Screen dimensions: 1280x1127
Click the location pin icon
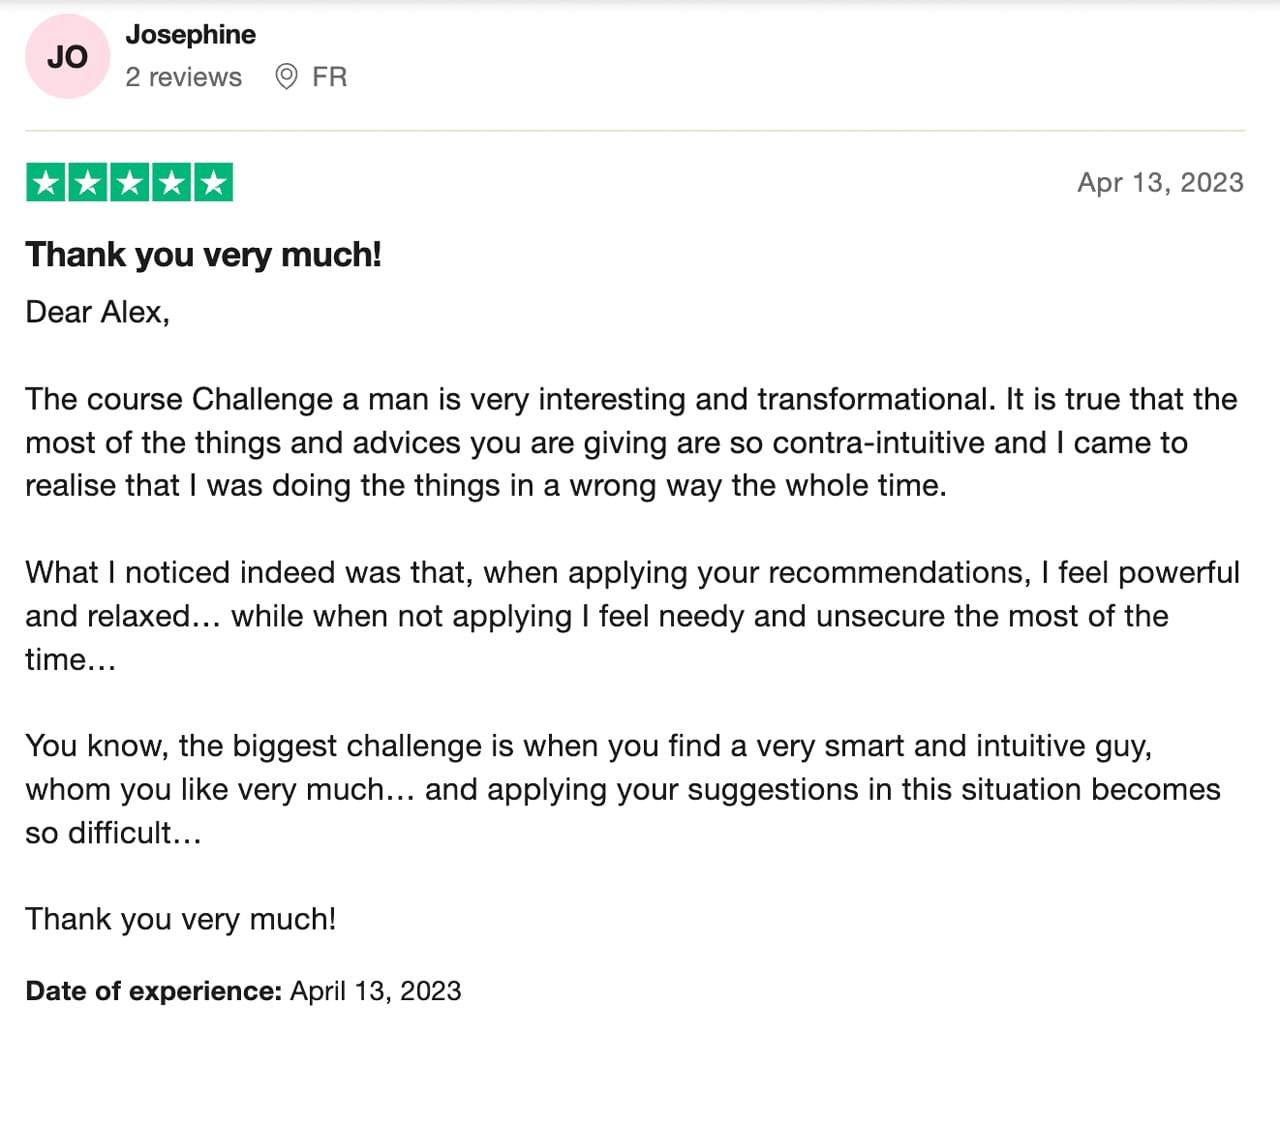coord(286,77)
